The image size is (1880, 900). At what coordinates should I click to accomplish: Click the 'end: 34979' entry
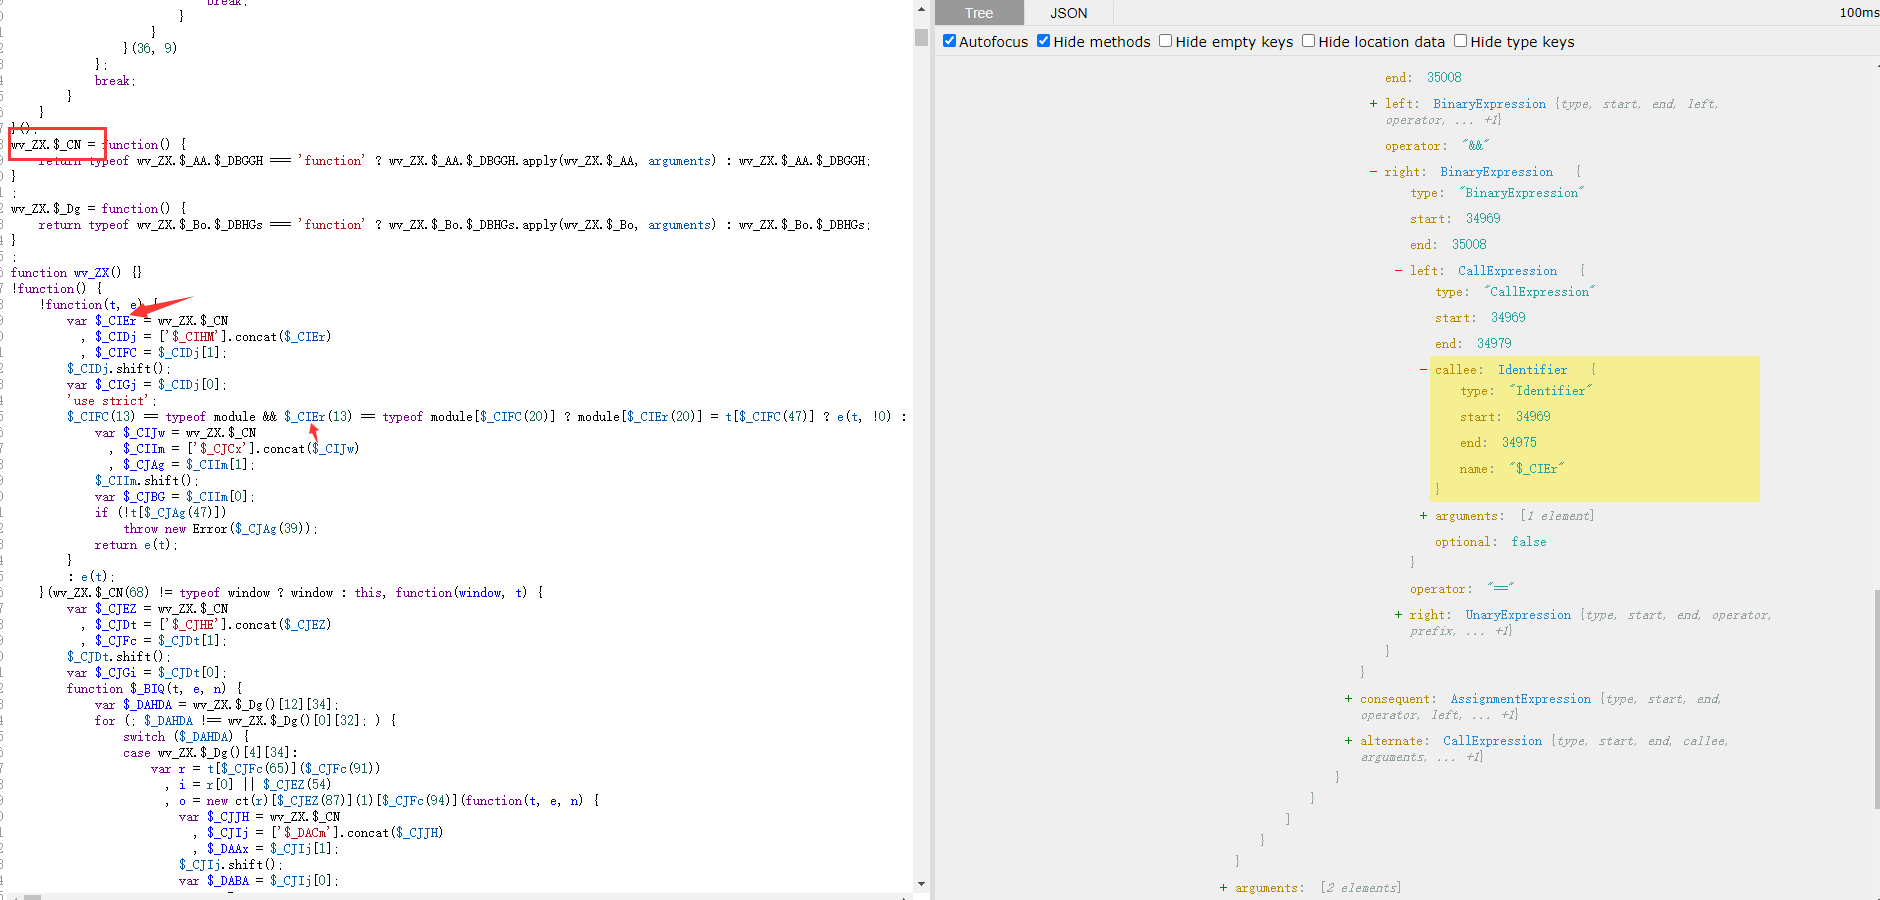coord(1473,344)
